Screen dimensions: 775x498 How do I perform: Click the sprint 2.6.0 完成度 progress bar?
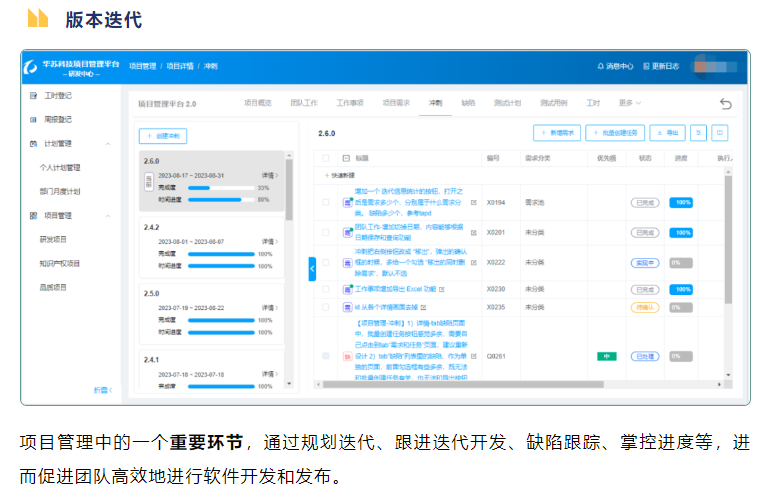coord(221,187)
